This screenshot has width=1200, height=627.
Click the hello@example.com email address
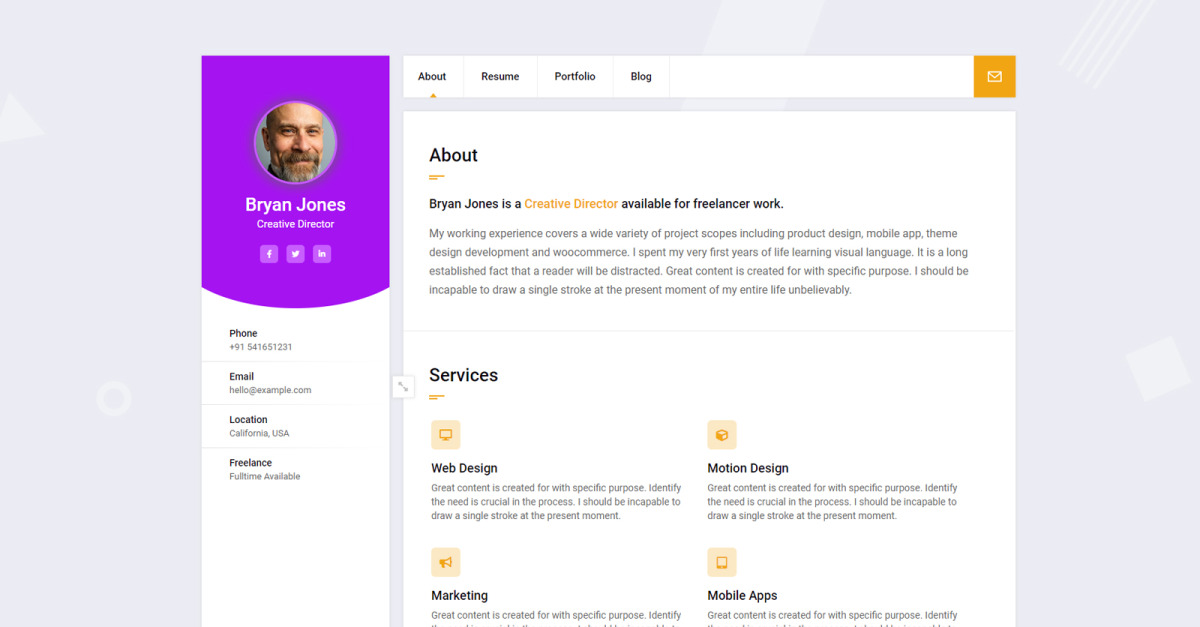[x=270, y=390]
